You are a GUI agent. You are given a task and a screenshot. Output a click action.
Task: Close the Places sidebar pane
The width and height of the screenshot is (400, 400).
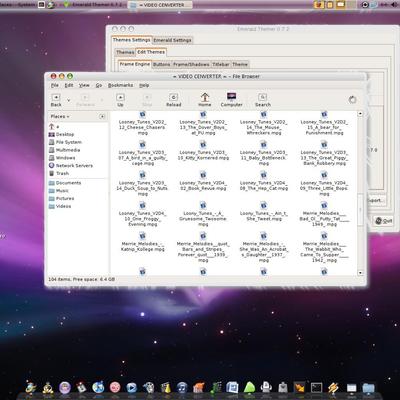coord(102,116)
